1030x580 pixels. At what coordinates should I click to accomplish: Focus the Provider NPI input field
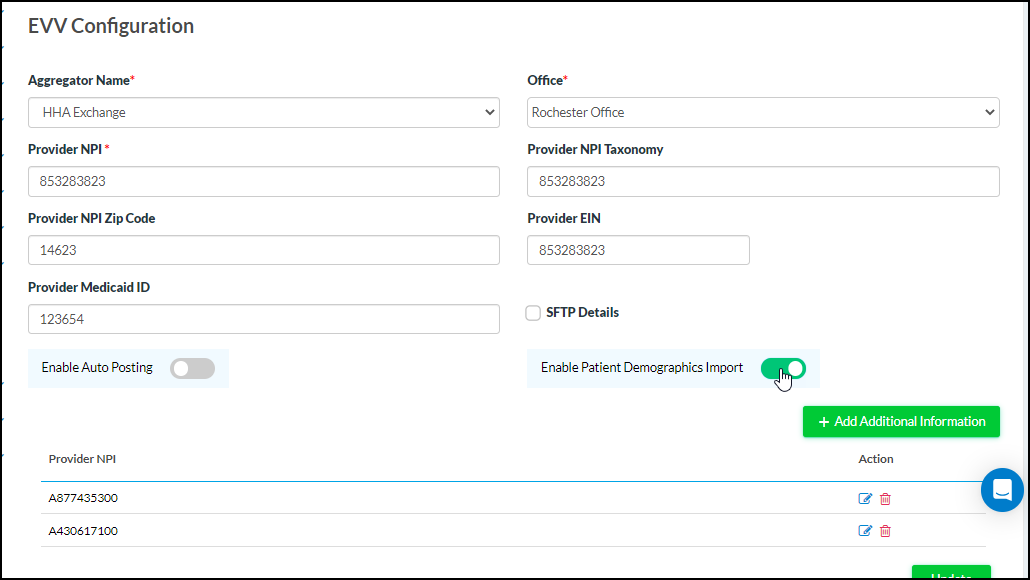pyautogui.click(x=264, y=182)
